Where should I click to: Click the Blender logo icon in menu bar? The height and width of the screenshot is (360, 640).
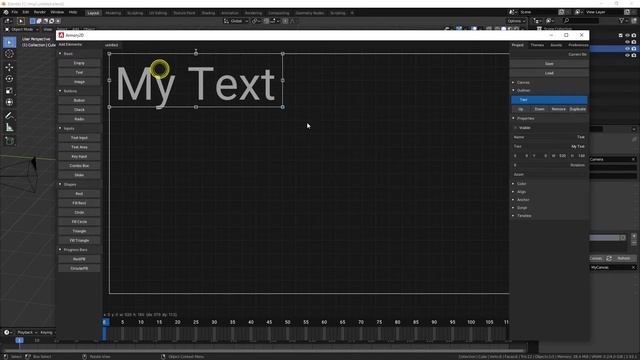coord(6,12)
